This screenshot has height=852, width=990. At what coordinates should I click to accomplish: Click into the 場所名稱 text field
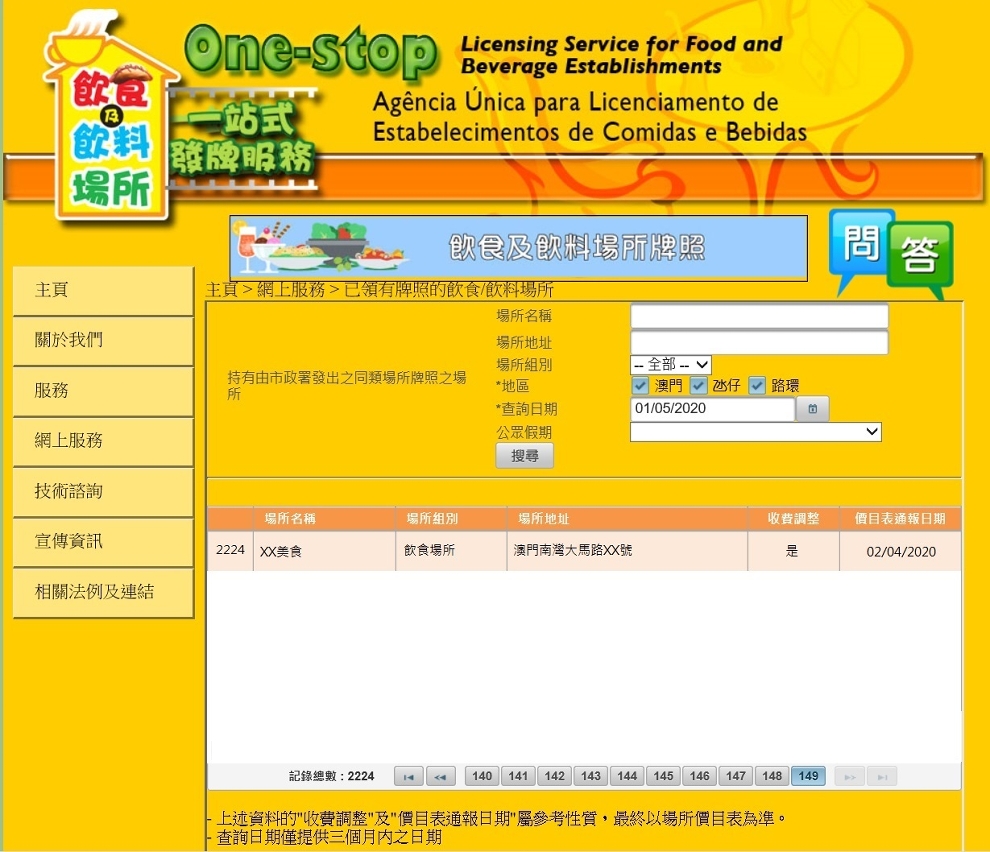(x=759, y=317)
